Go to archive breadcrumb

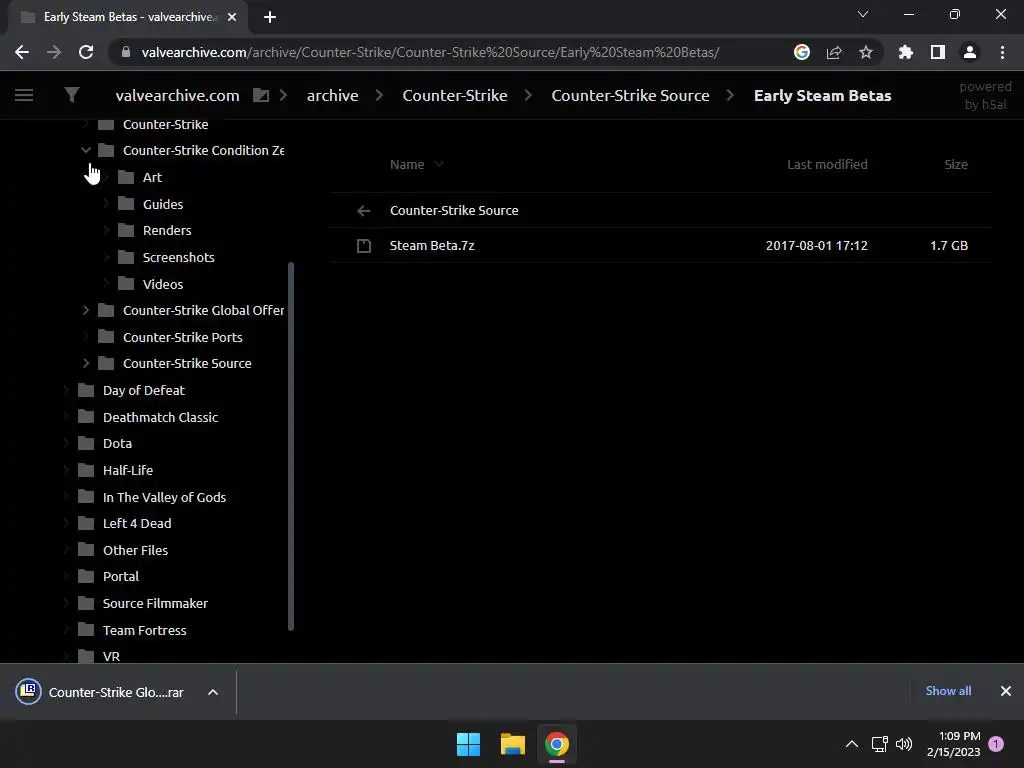click(x=332, y=95)
